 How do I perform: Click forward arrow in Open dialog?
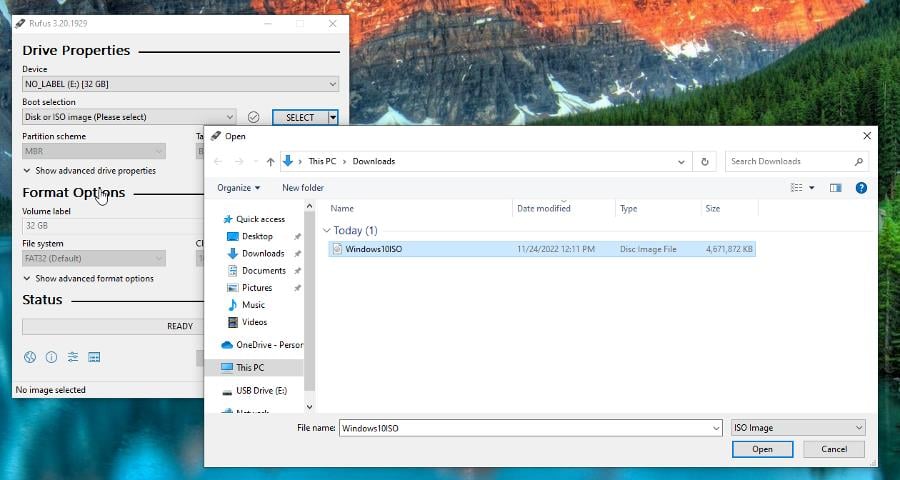239,162
